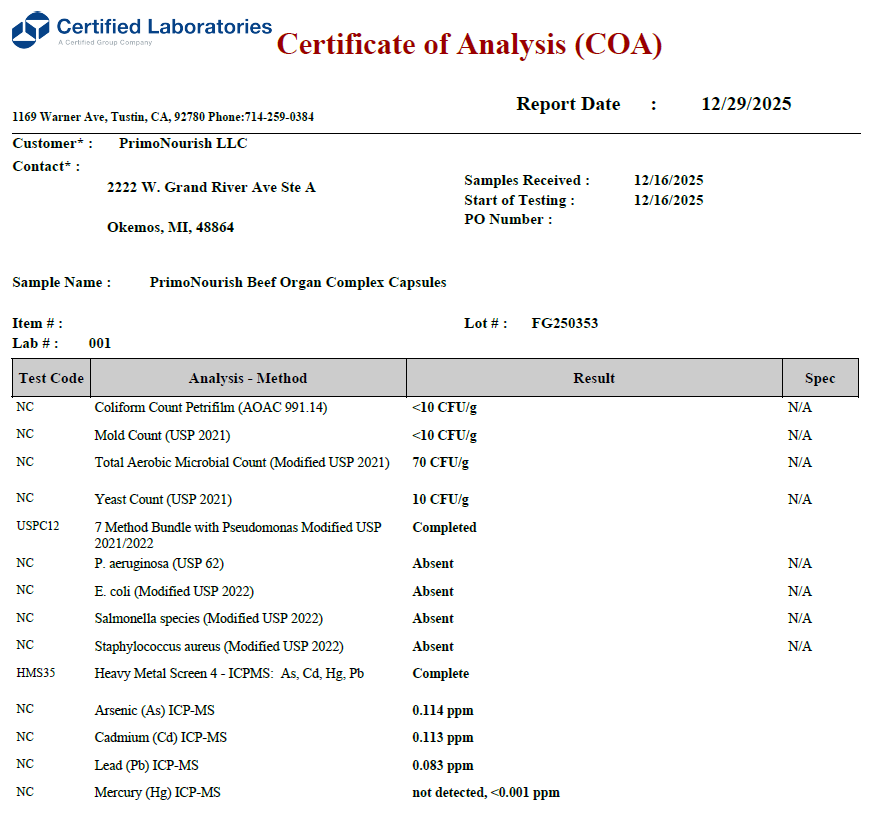Click the Certified Laboratories hexagon logo
Screen dimensions: 870x820
click(30, 30)
